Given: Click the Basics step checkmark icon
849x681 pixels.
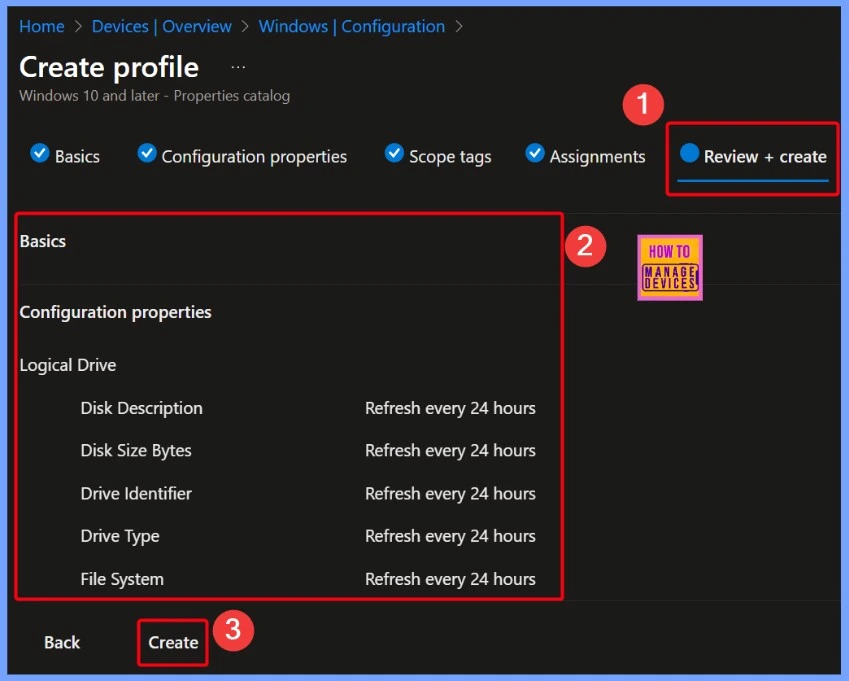Looking at the screenshot, I should pos(40,153).
